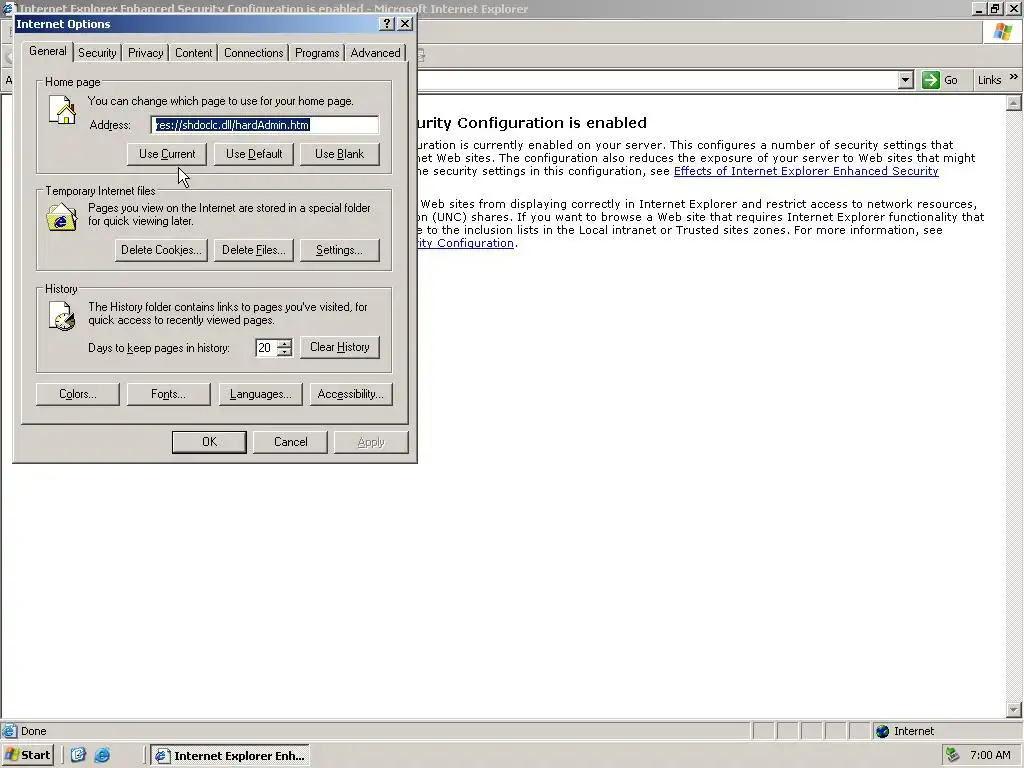The width and height of the screenshot is (1024, 768).
Task: Select the Connections tab
Action: 253,53
